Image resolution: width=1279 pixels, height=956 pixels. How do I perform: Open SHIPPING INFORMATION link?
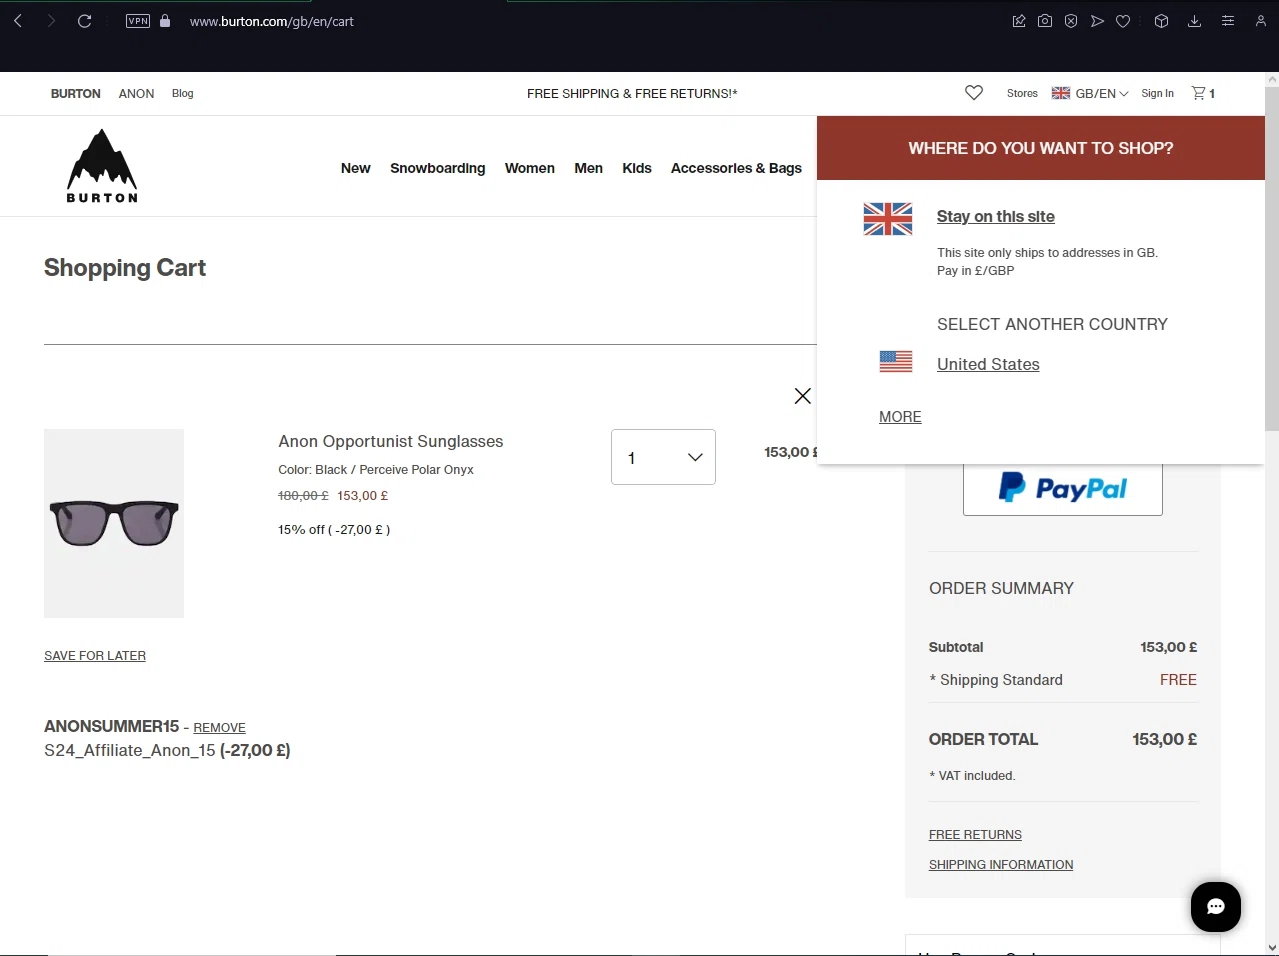[x=1001, y=865]
